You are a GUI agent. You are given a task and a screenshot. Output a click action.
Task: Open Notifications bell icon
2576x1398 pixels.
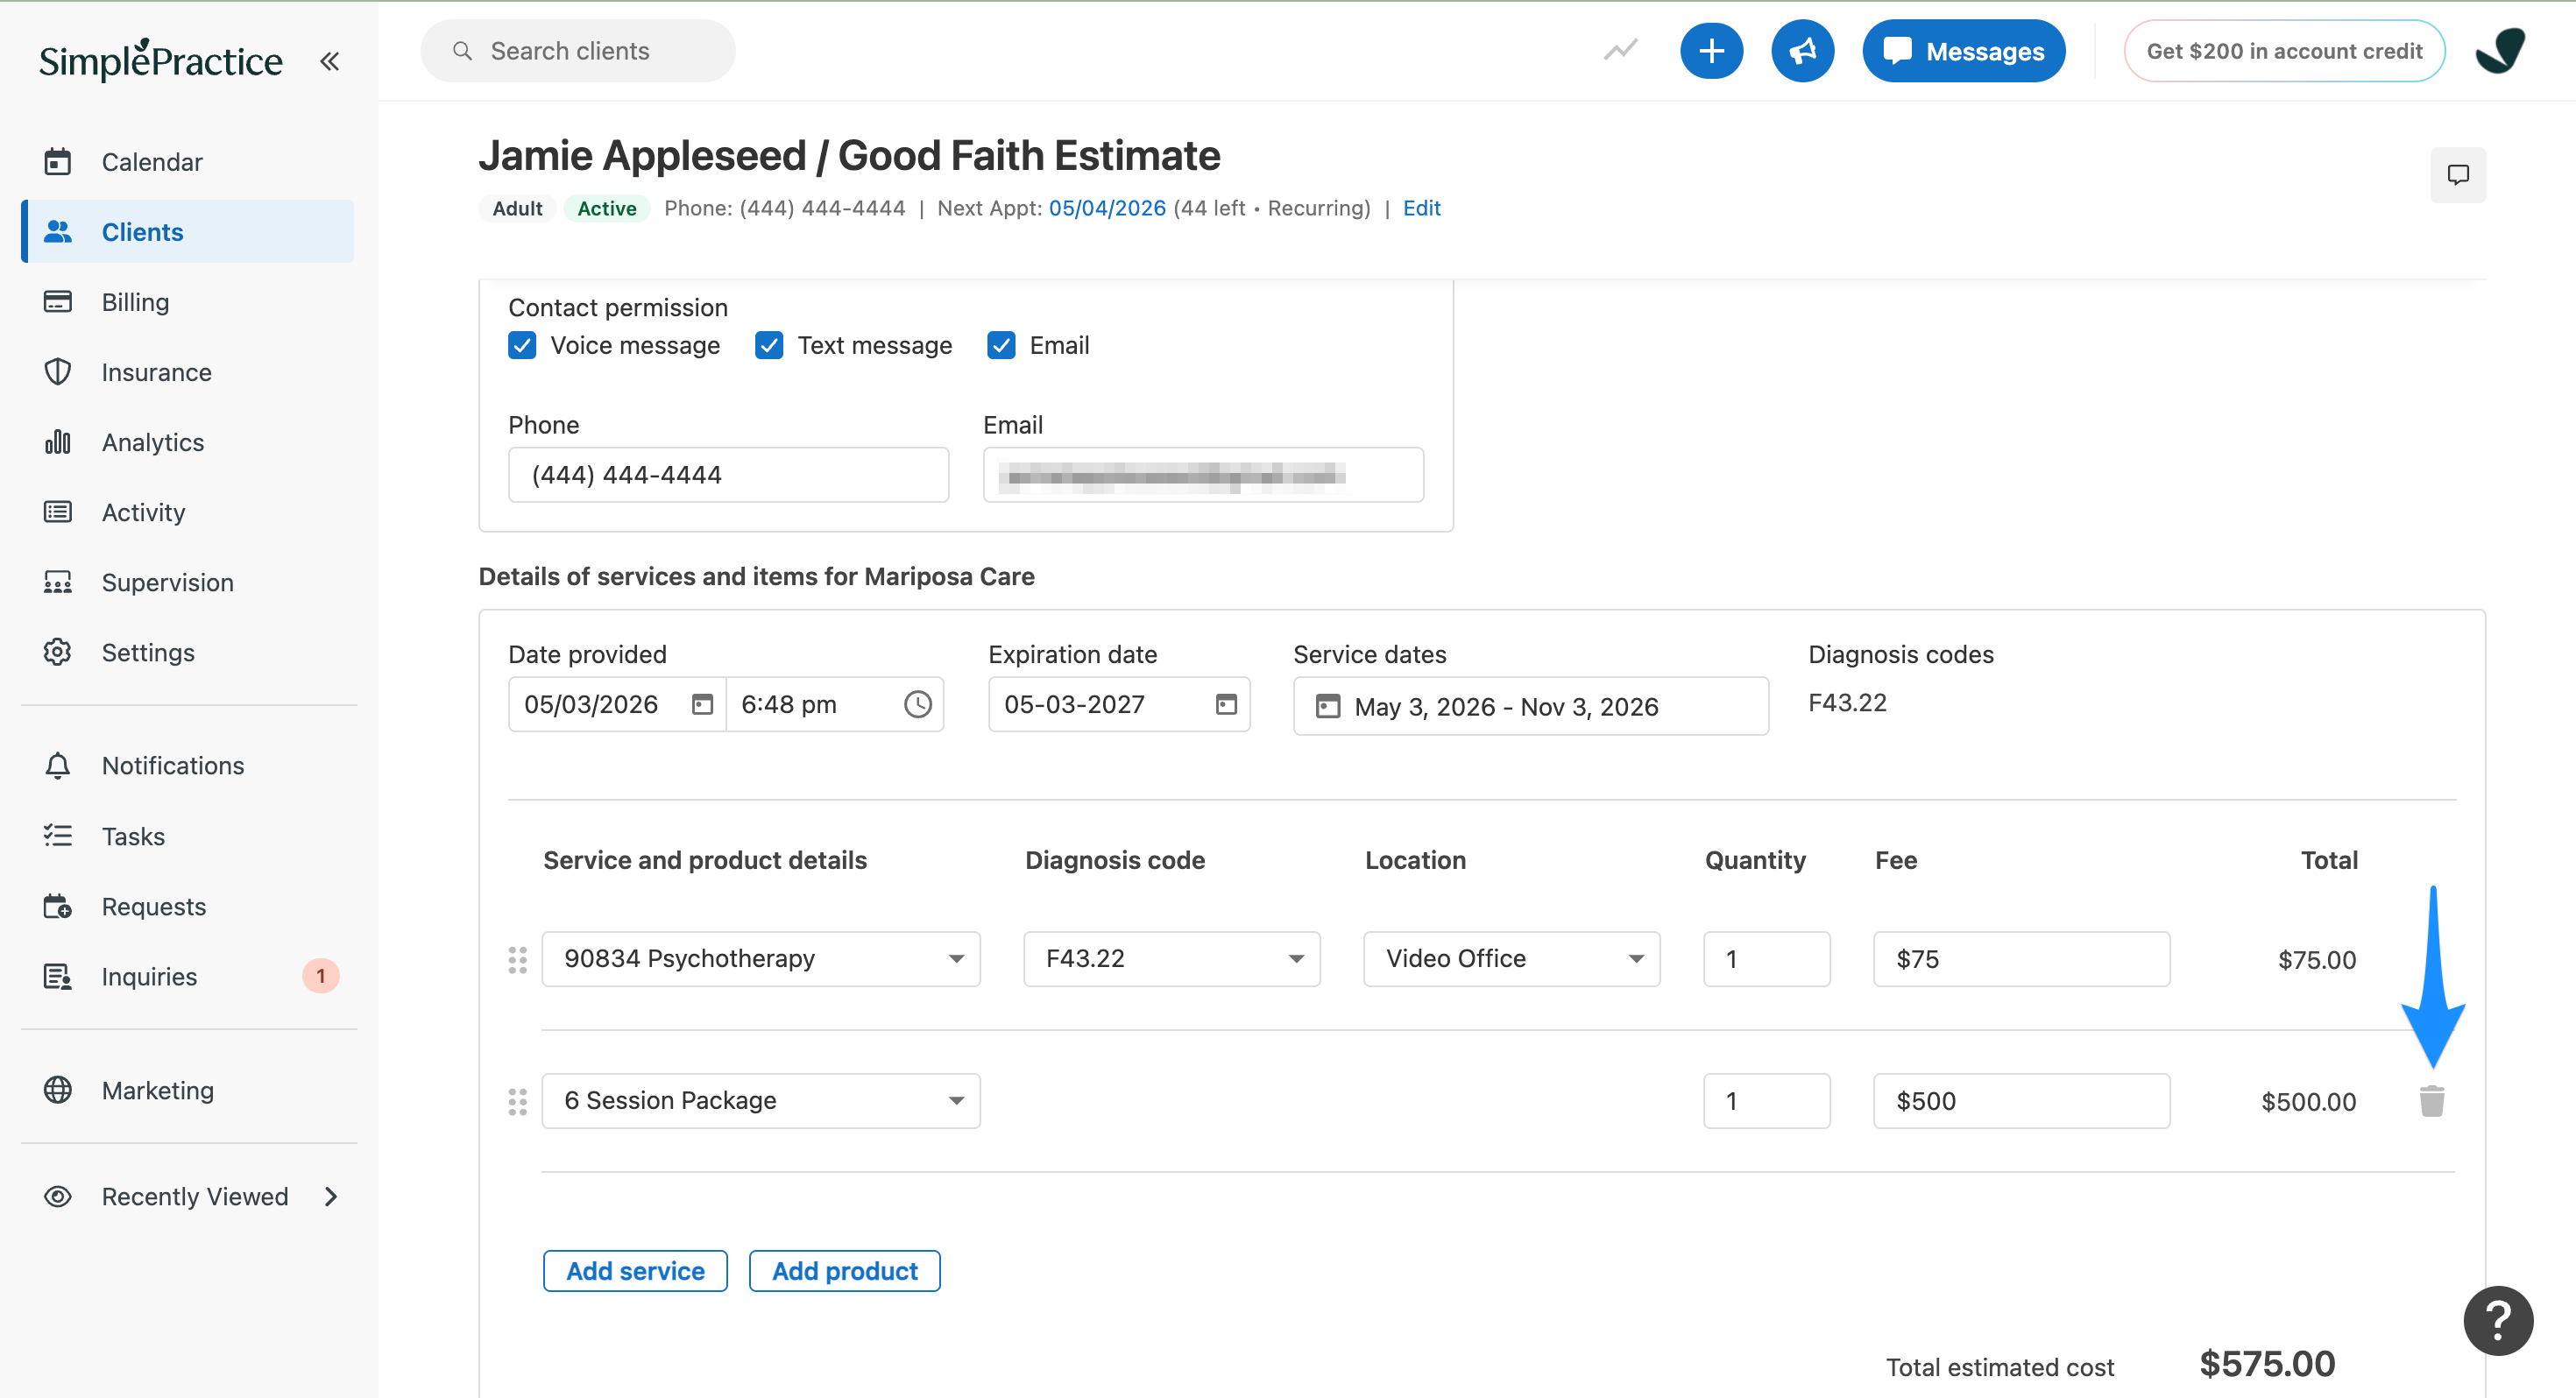tap(58, 765)
